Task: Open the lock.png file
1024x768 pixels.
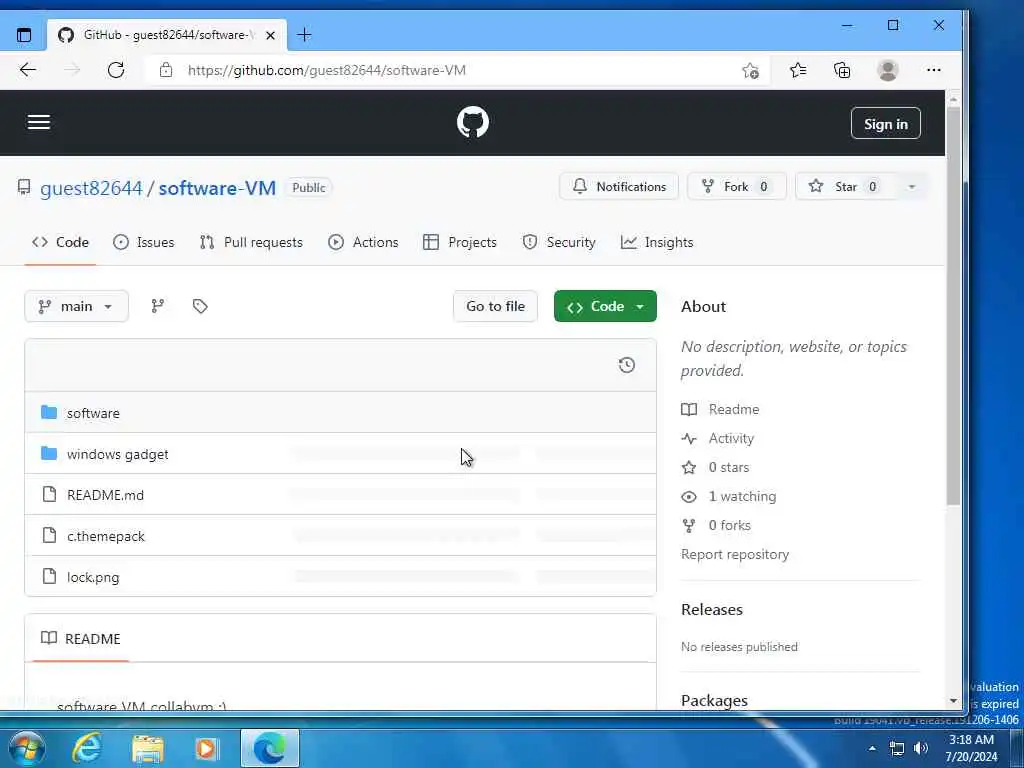Action: pyautogui.click(x=93, y=577)
